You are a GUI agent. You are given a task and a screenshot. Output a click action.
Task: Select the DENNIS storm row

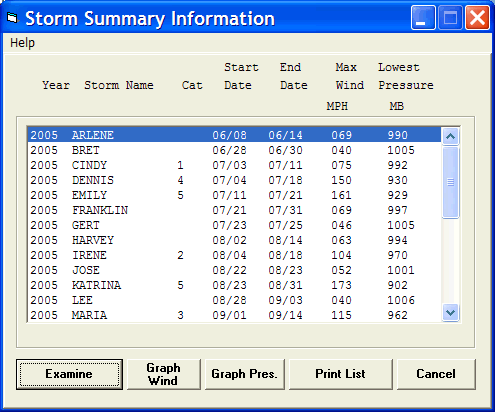coord(234,180)
